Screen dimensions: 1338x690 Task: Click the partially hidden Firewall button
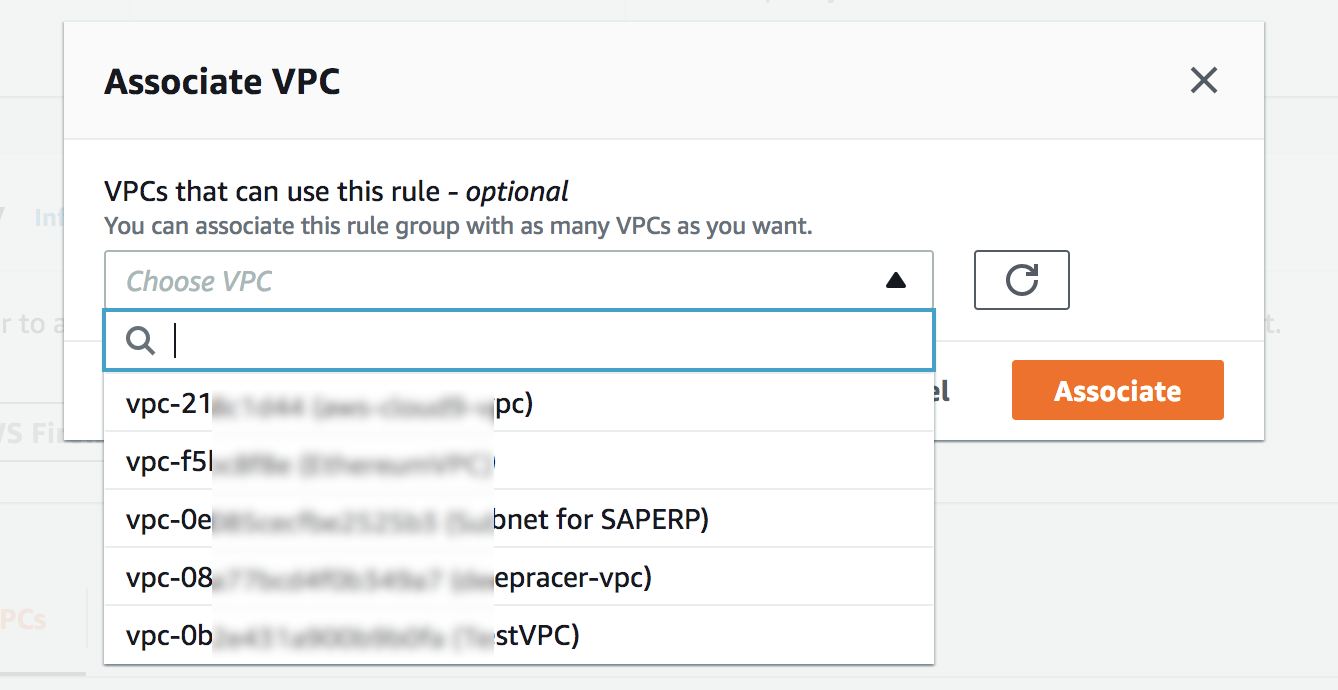click(x=32, y=433)
